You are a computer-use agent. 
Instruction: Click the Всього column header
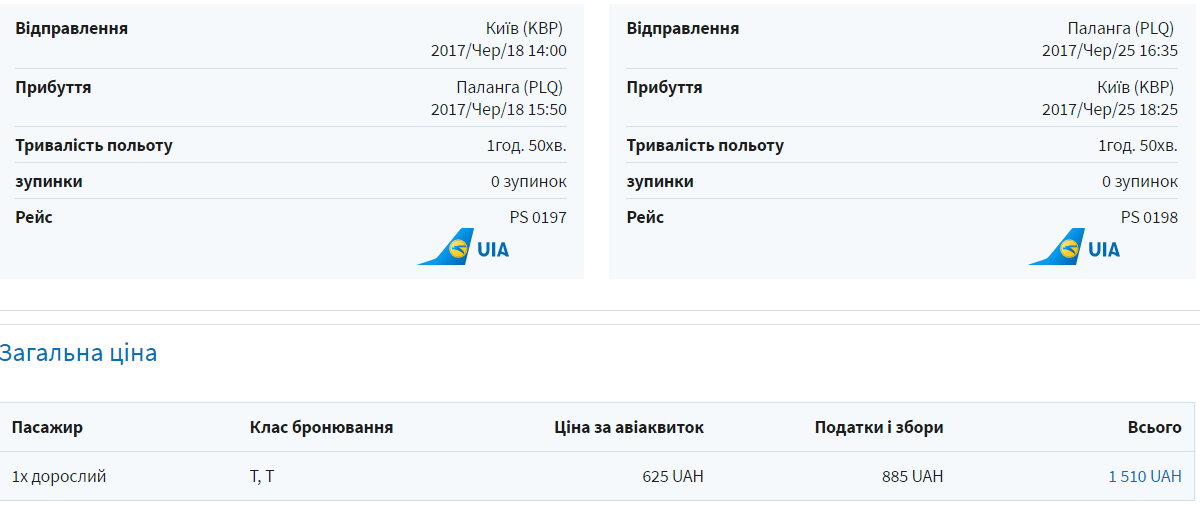coord(1154,428)
